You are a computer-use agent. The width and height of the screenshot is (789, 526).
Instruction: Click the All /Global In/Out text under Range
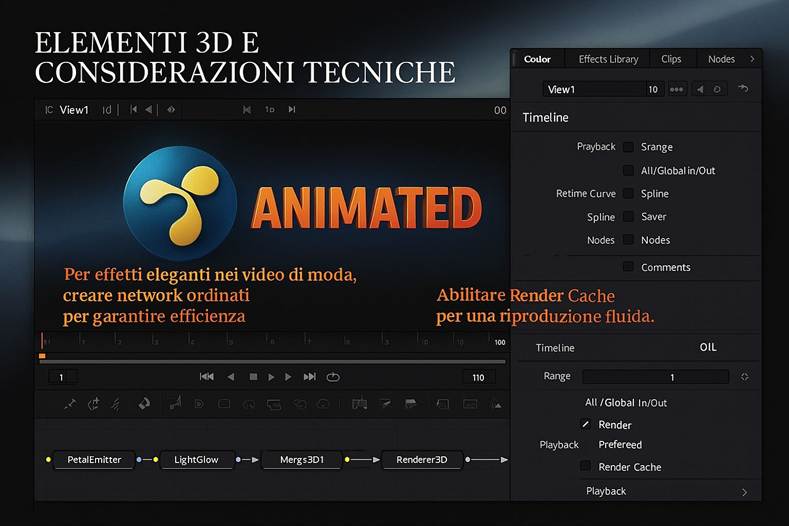(626, 403)
